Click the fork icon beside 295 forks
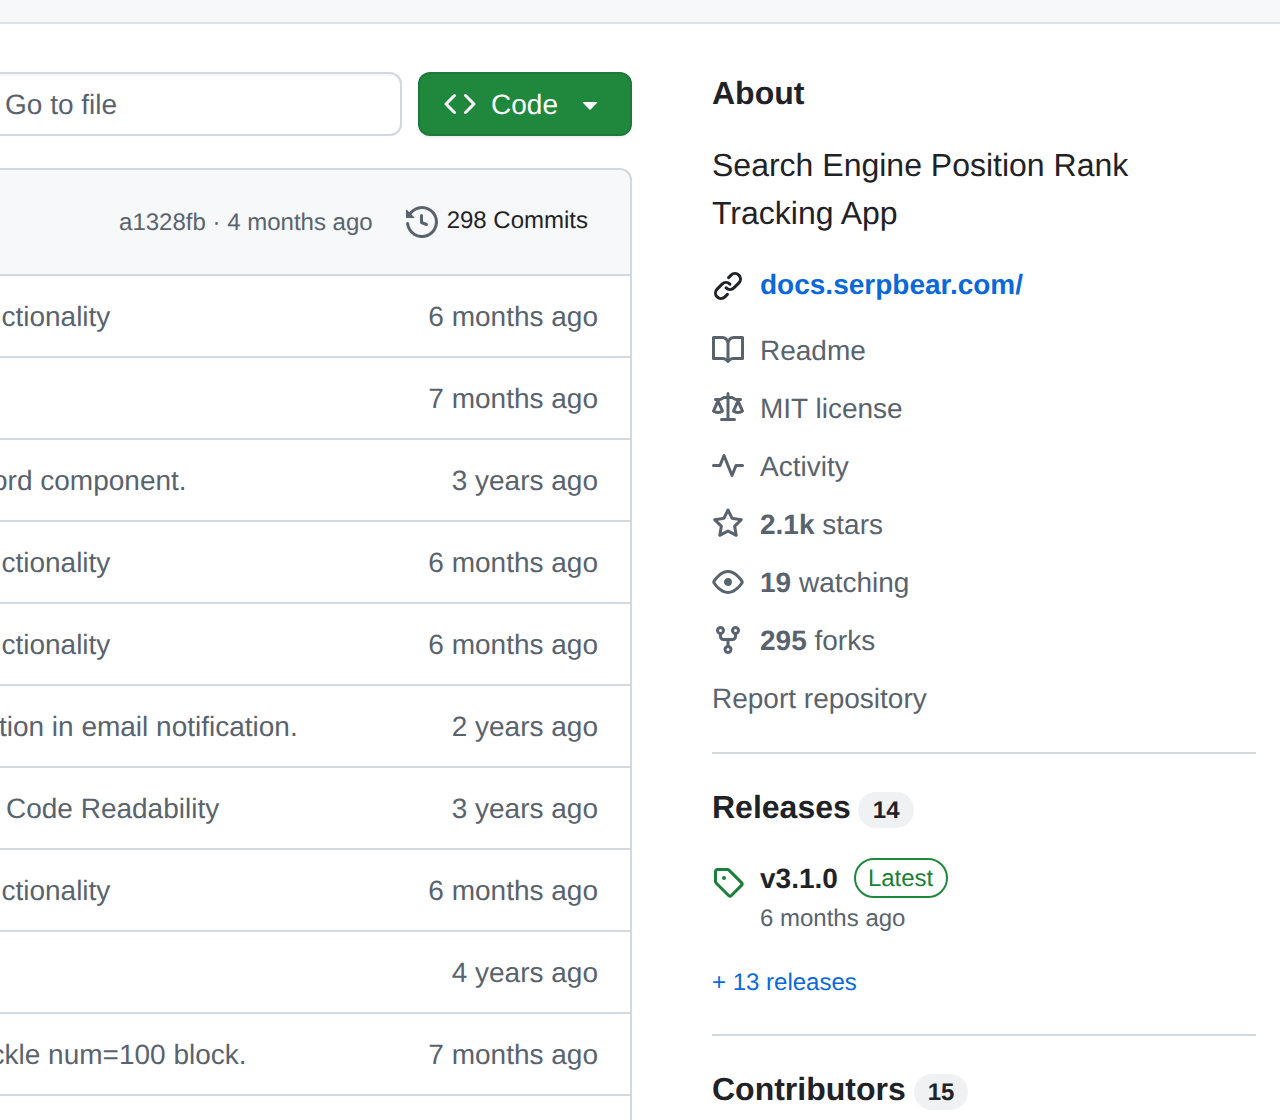Viewport: 1280px width, 1120px height. point(728,640)
